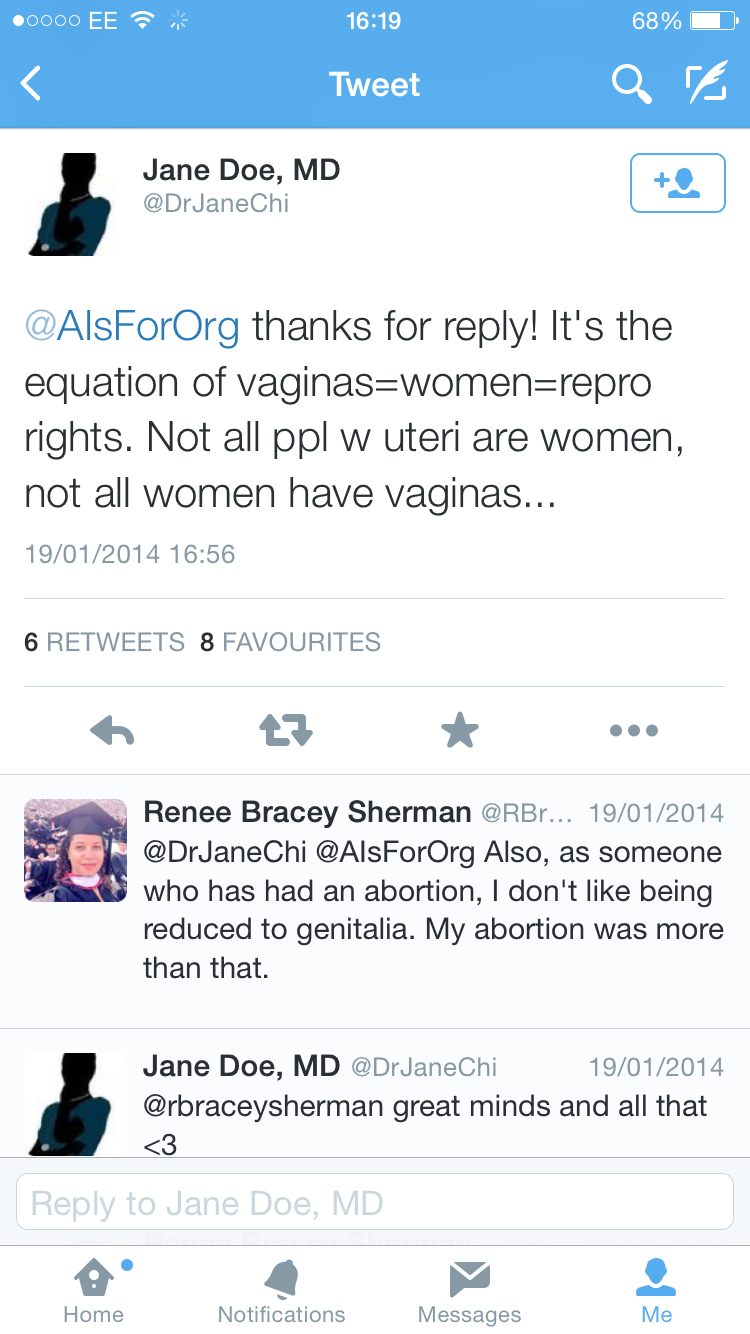Tap the retweet icon
The height and width of the screenshot is (1334, 750).
[286, 731]
